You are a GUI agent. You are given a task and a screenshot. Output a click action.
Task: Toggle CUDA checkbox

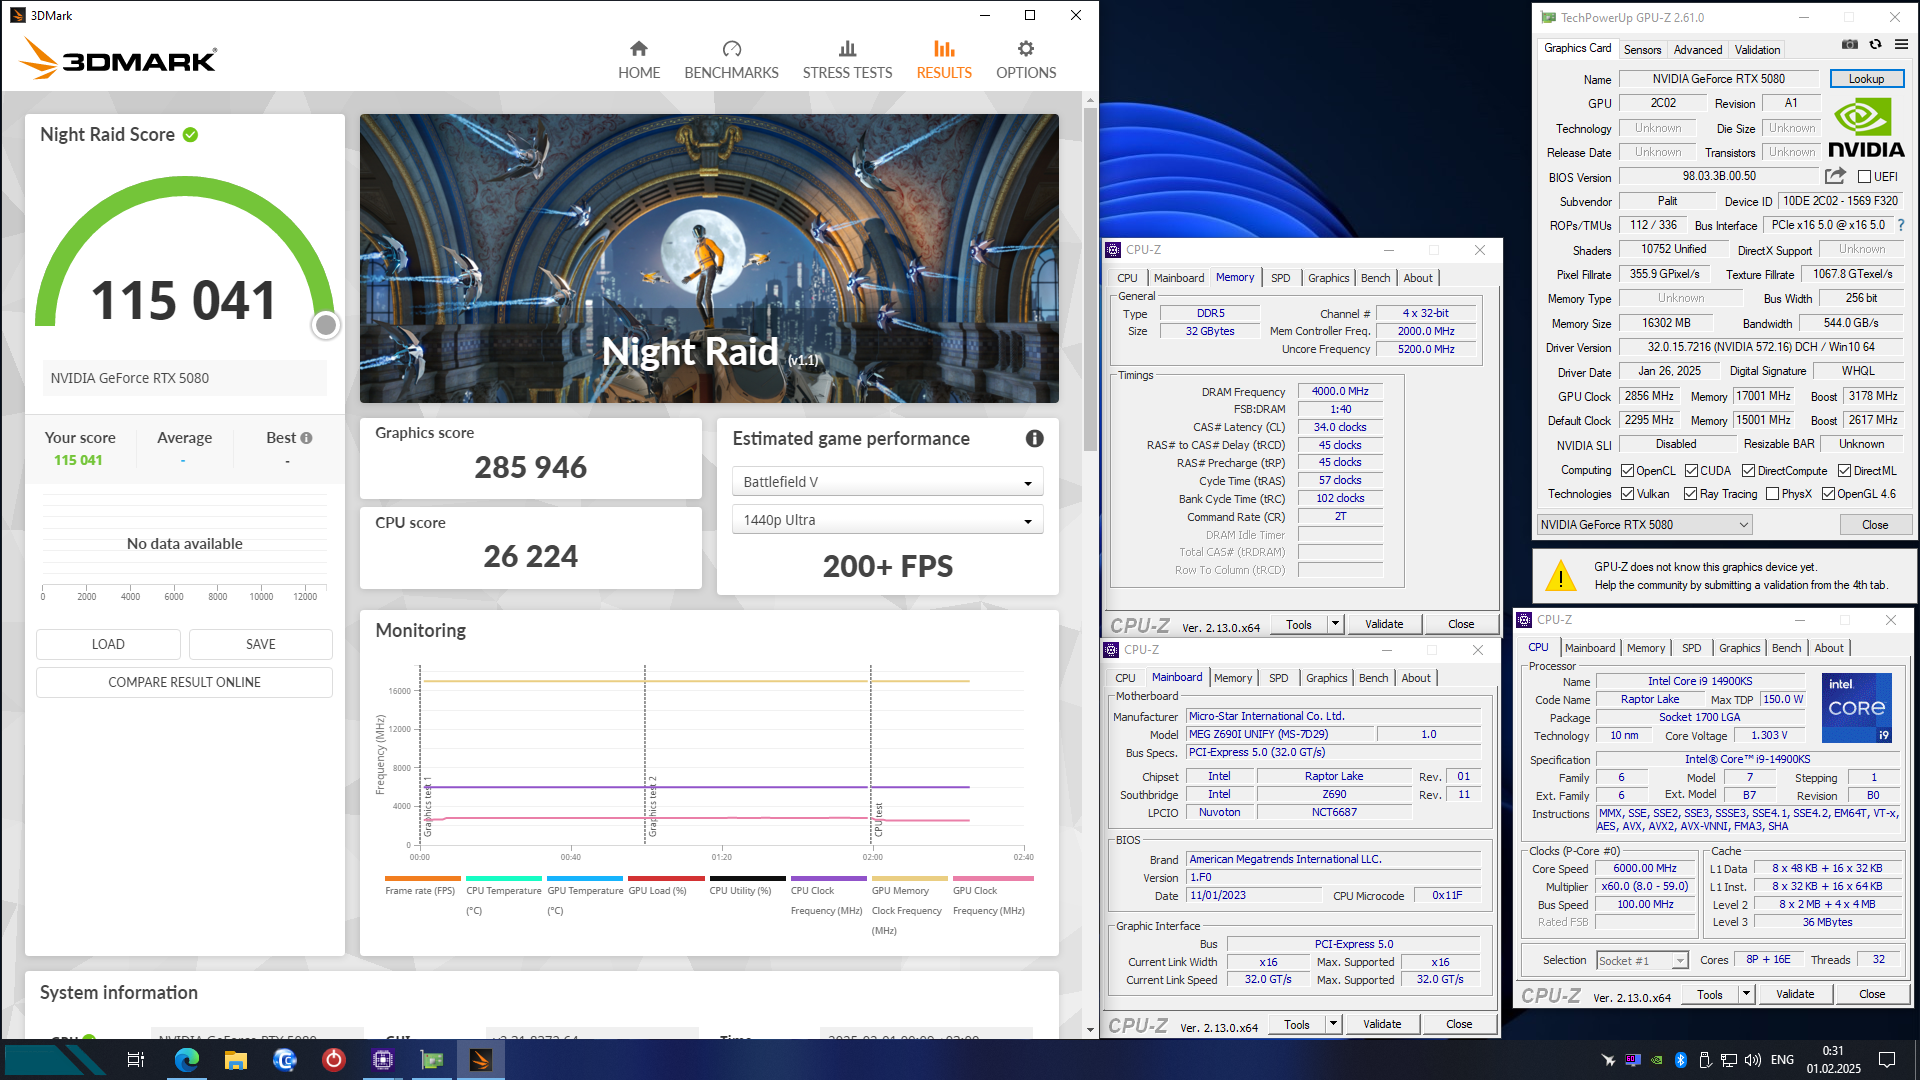[1691, 471]
